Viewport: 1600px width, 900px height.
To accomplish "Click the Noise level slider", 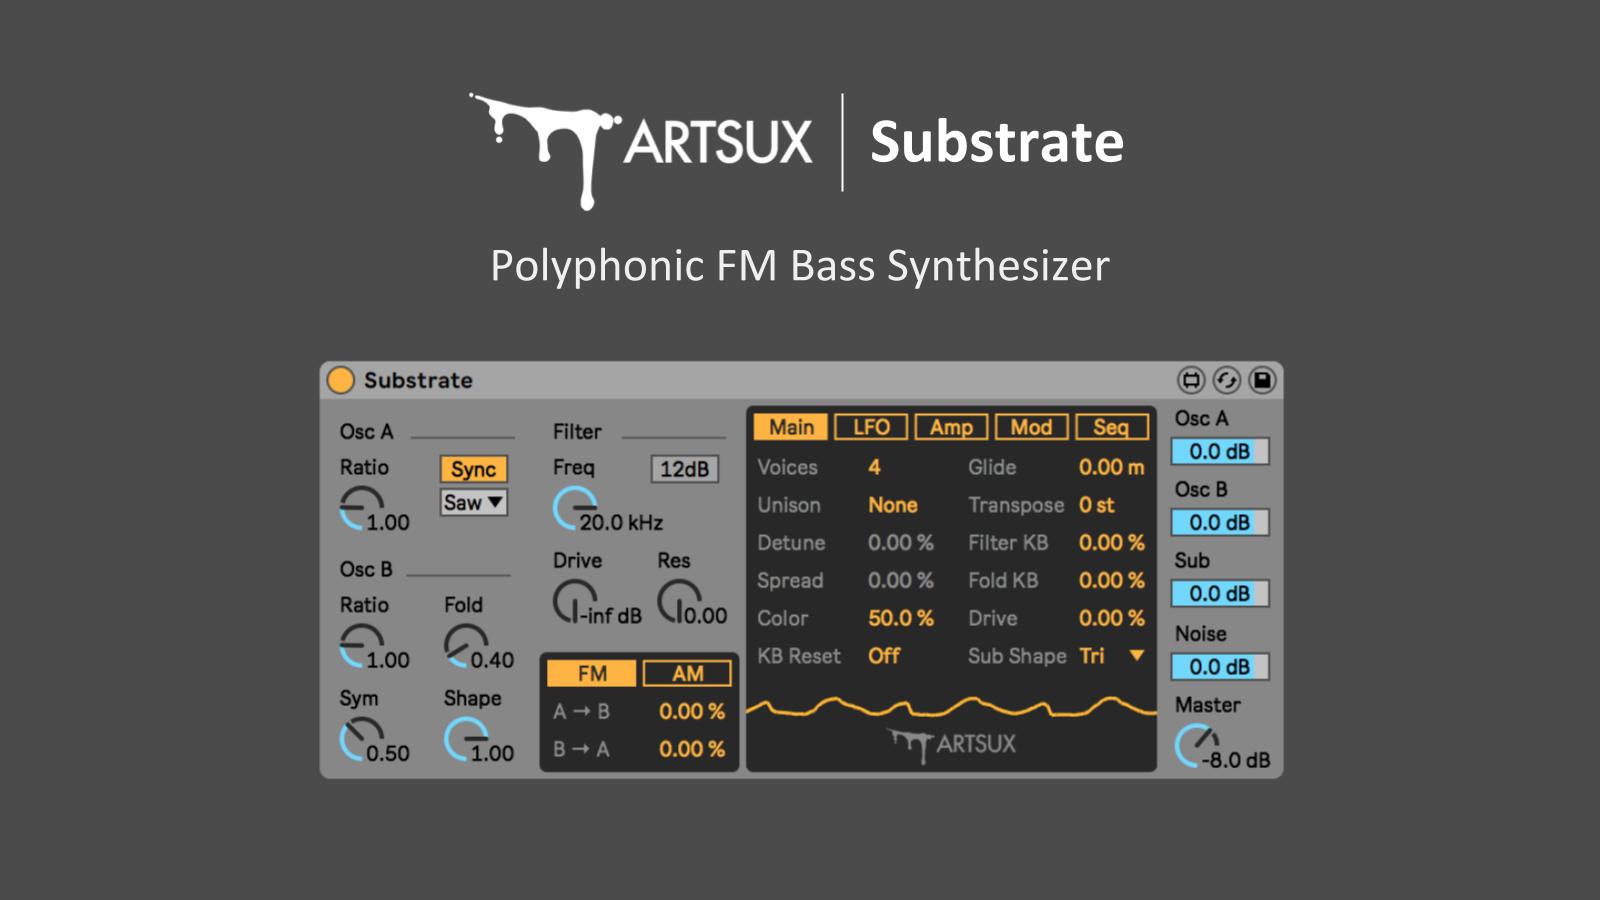I will tap(1219, 667).
